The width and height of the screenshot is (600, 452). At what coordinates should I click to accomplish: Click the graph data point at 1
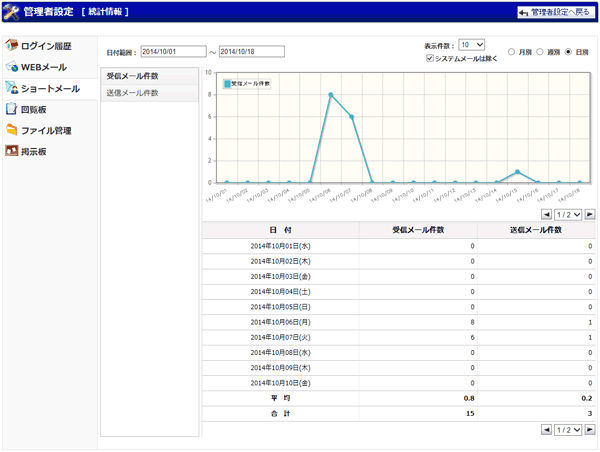[517, 172]
